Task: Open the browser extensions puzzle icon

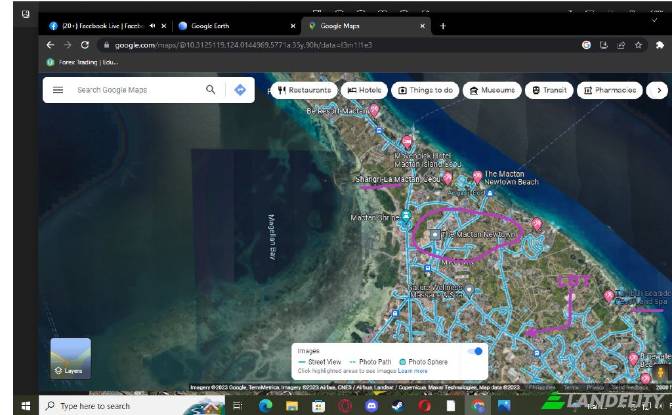Action: coord(659,45)
